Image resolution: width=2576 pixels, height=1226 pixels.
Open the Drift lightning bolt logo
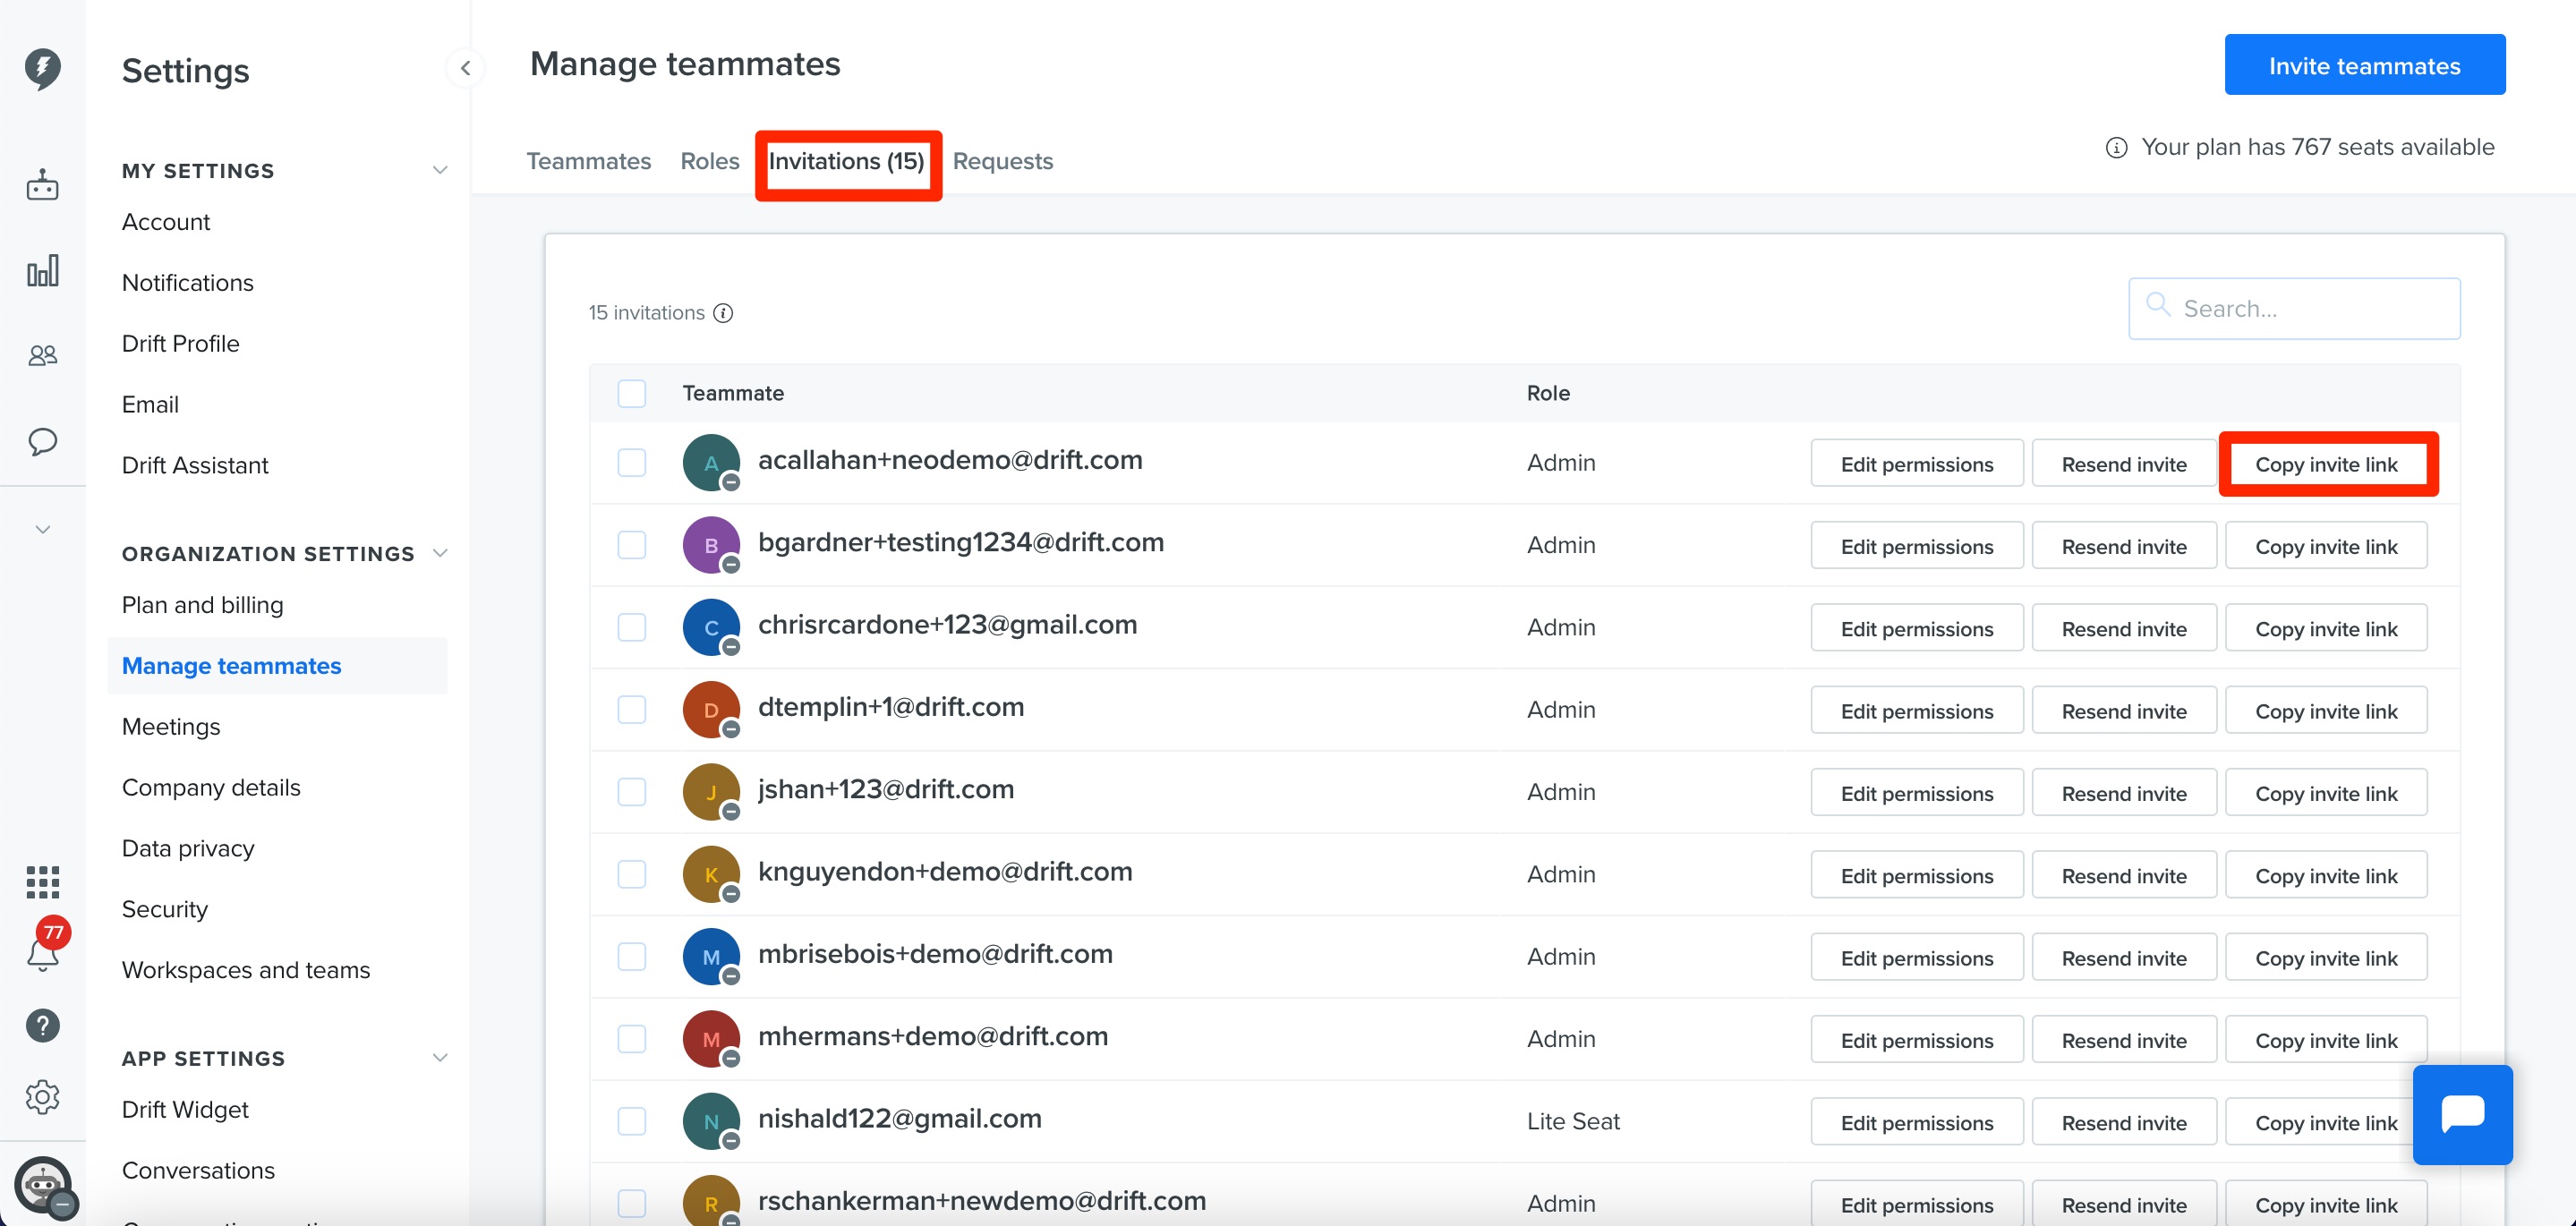point(42,69)
